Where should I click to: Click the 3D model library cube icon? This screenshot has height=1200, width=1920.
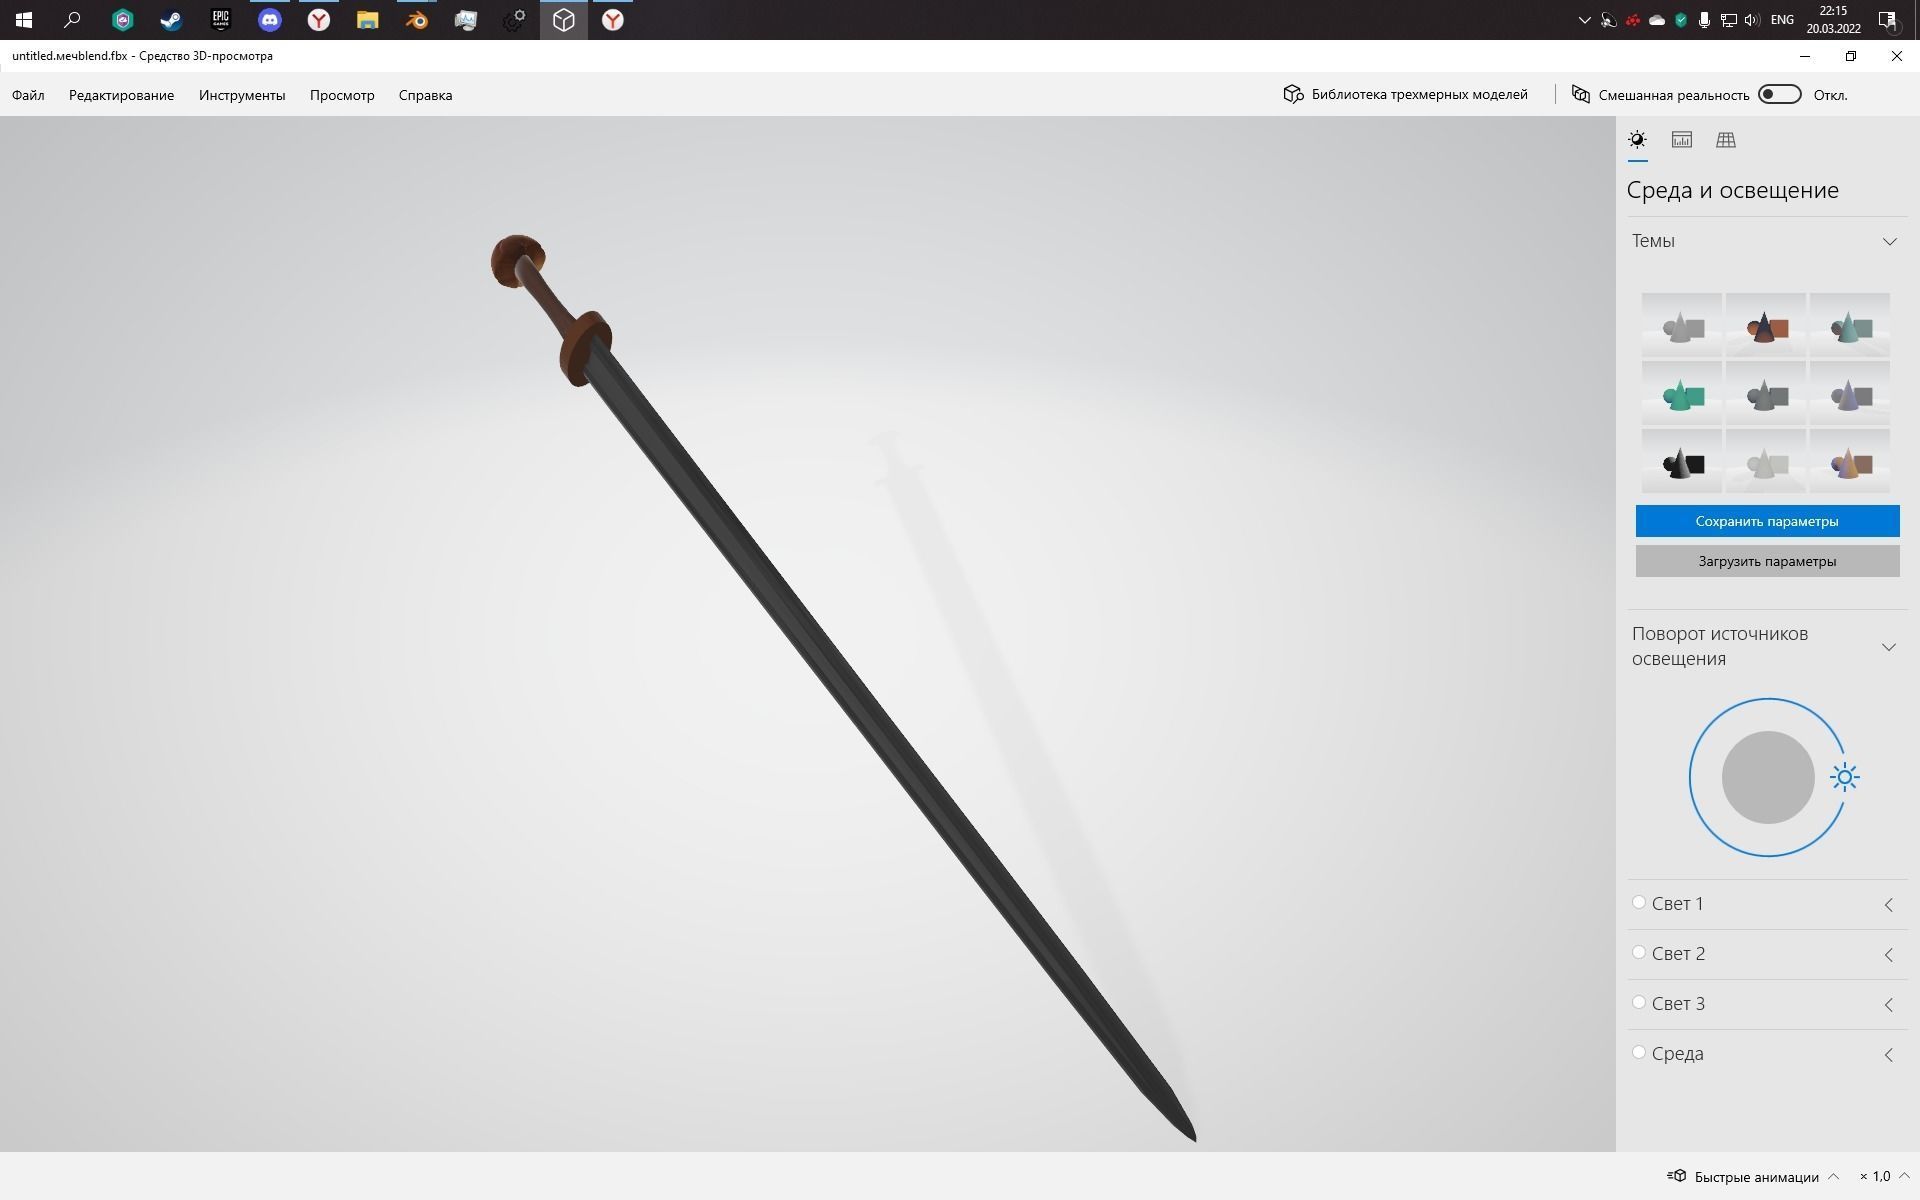1294,94
